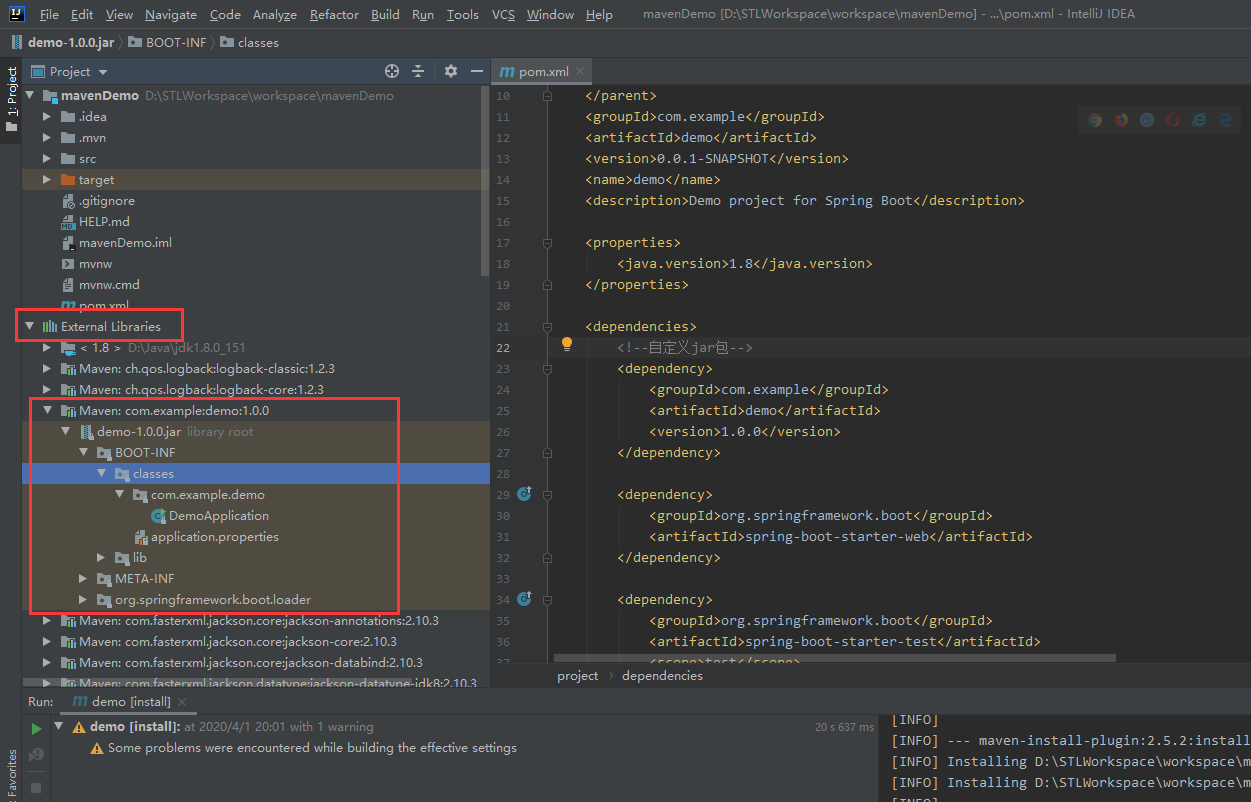Viewport: 1251px width, 802px height.
Task: Open pom.xml in Edge browser icon
Action: tap(1224, 120)
